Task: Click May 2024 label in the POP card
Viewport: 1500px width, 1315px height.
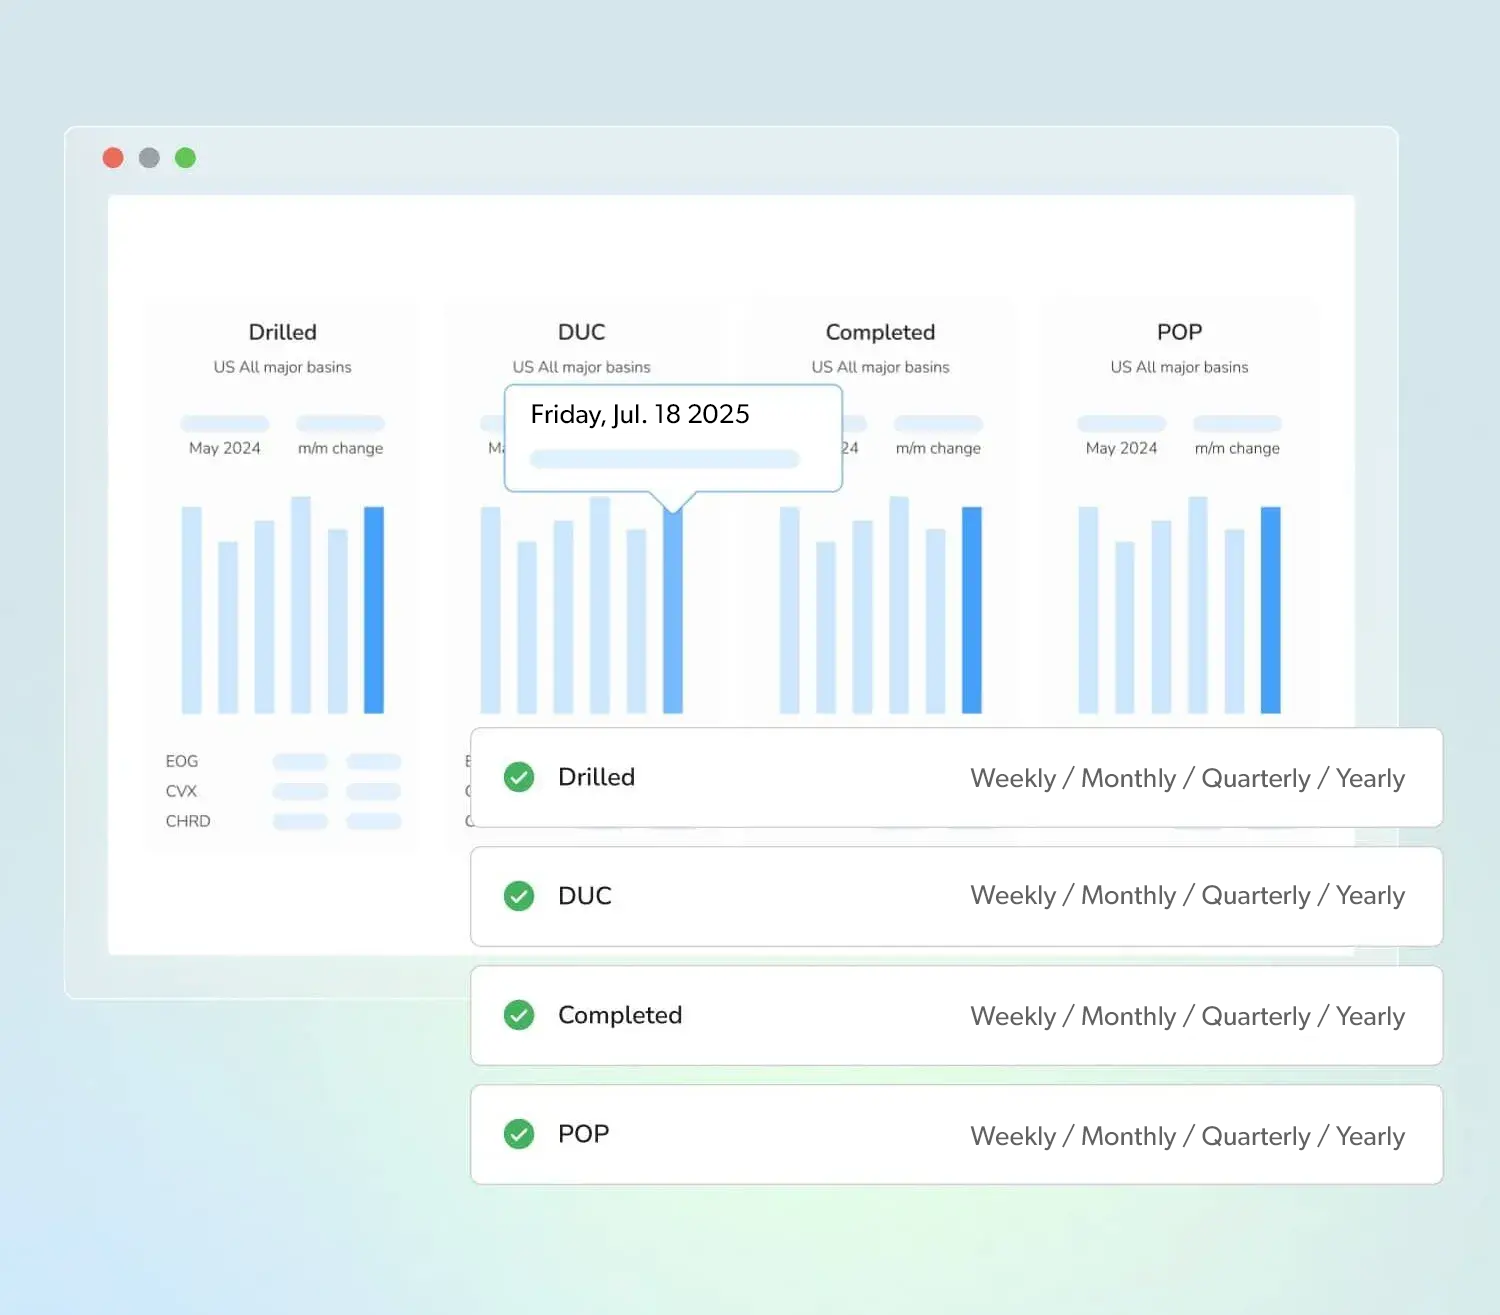Action: (x=1122, y=448)
